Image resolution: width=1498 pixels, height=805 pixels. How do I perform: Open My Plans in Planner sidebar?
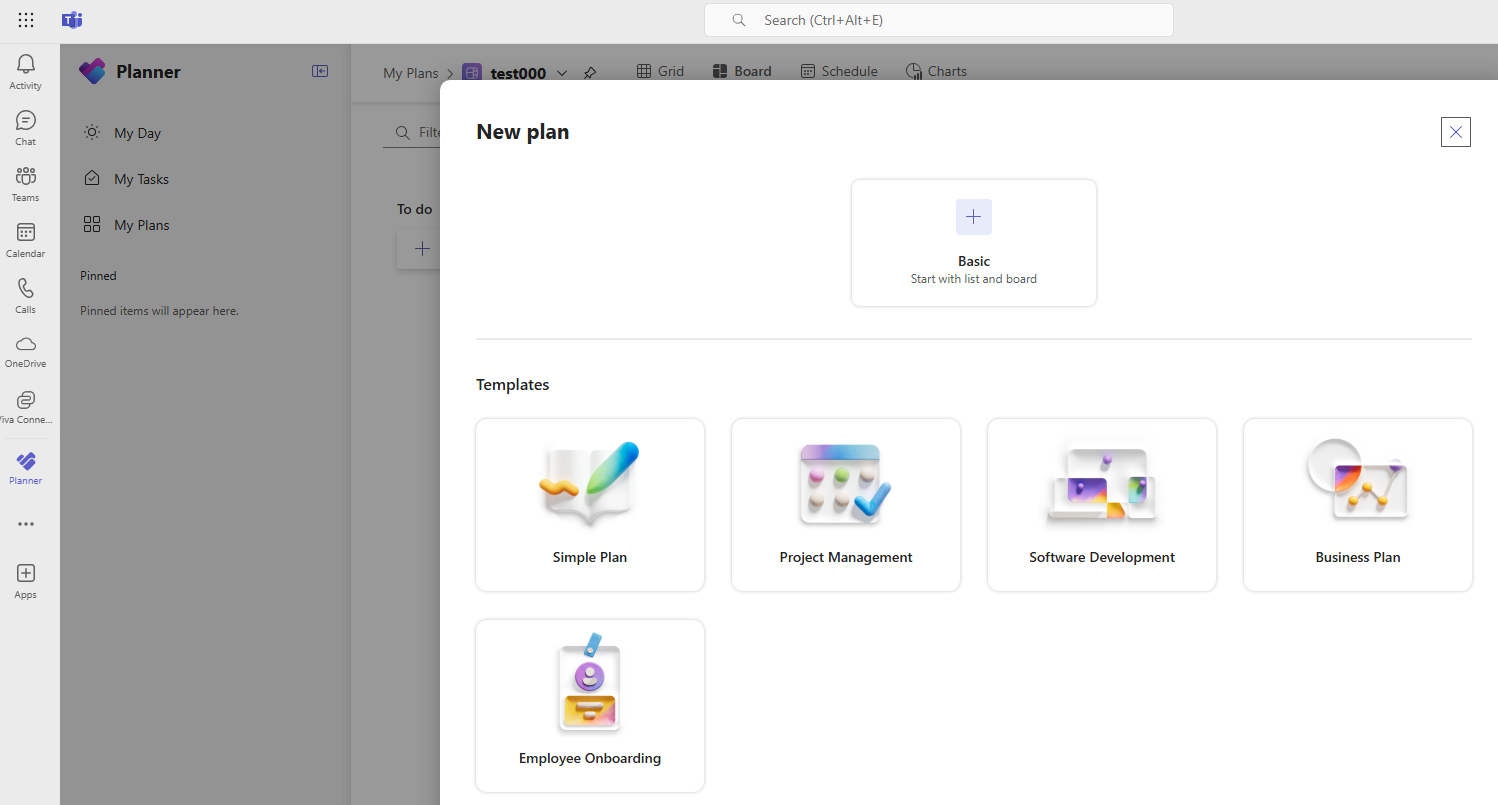tap(205, 225)
